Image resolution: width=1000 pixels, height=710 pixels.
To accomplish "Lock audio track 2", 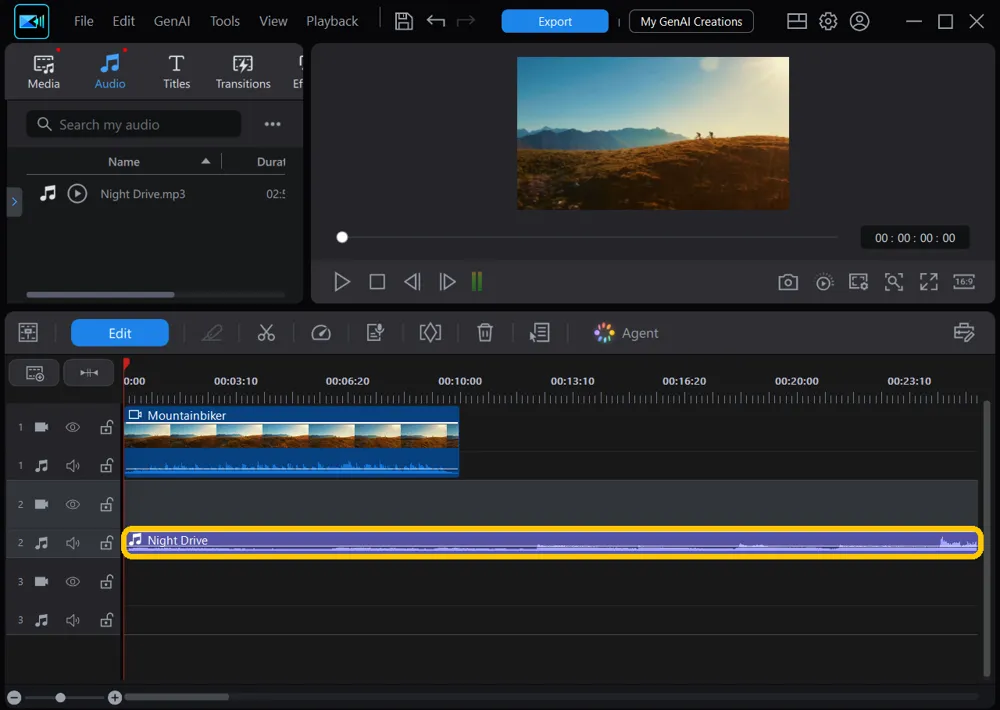I will click(x=106, y=543).
